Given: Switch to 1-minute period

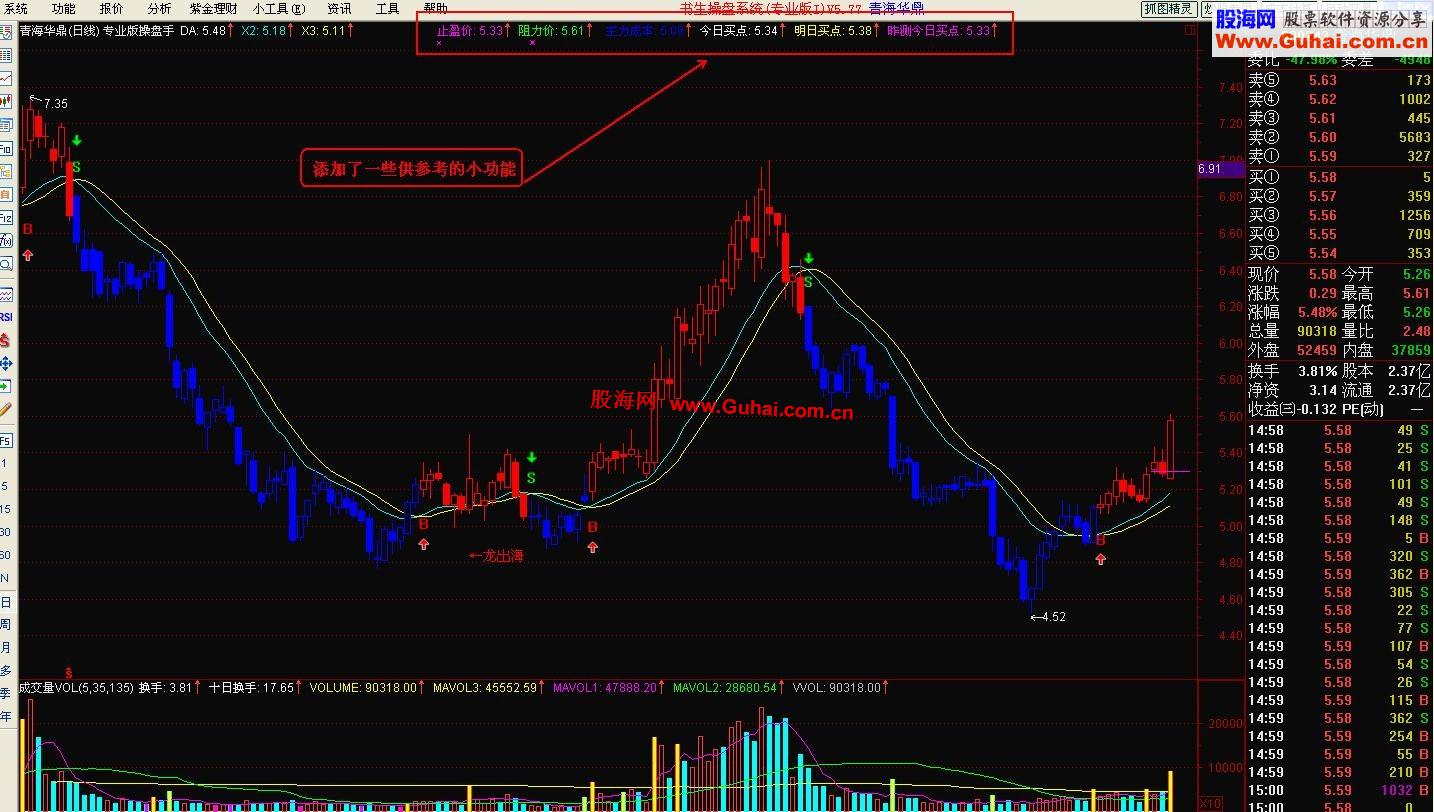Looking at the screenshot, I should click(x=4, y=464).
